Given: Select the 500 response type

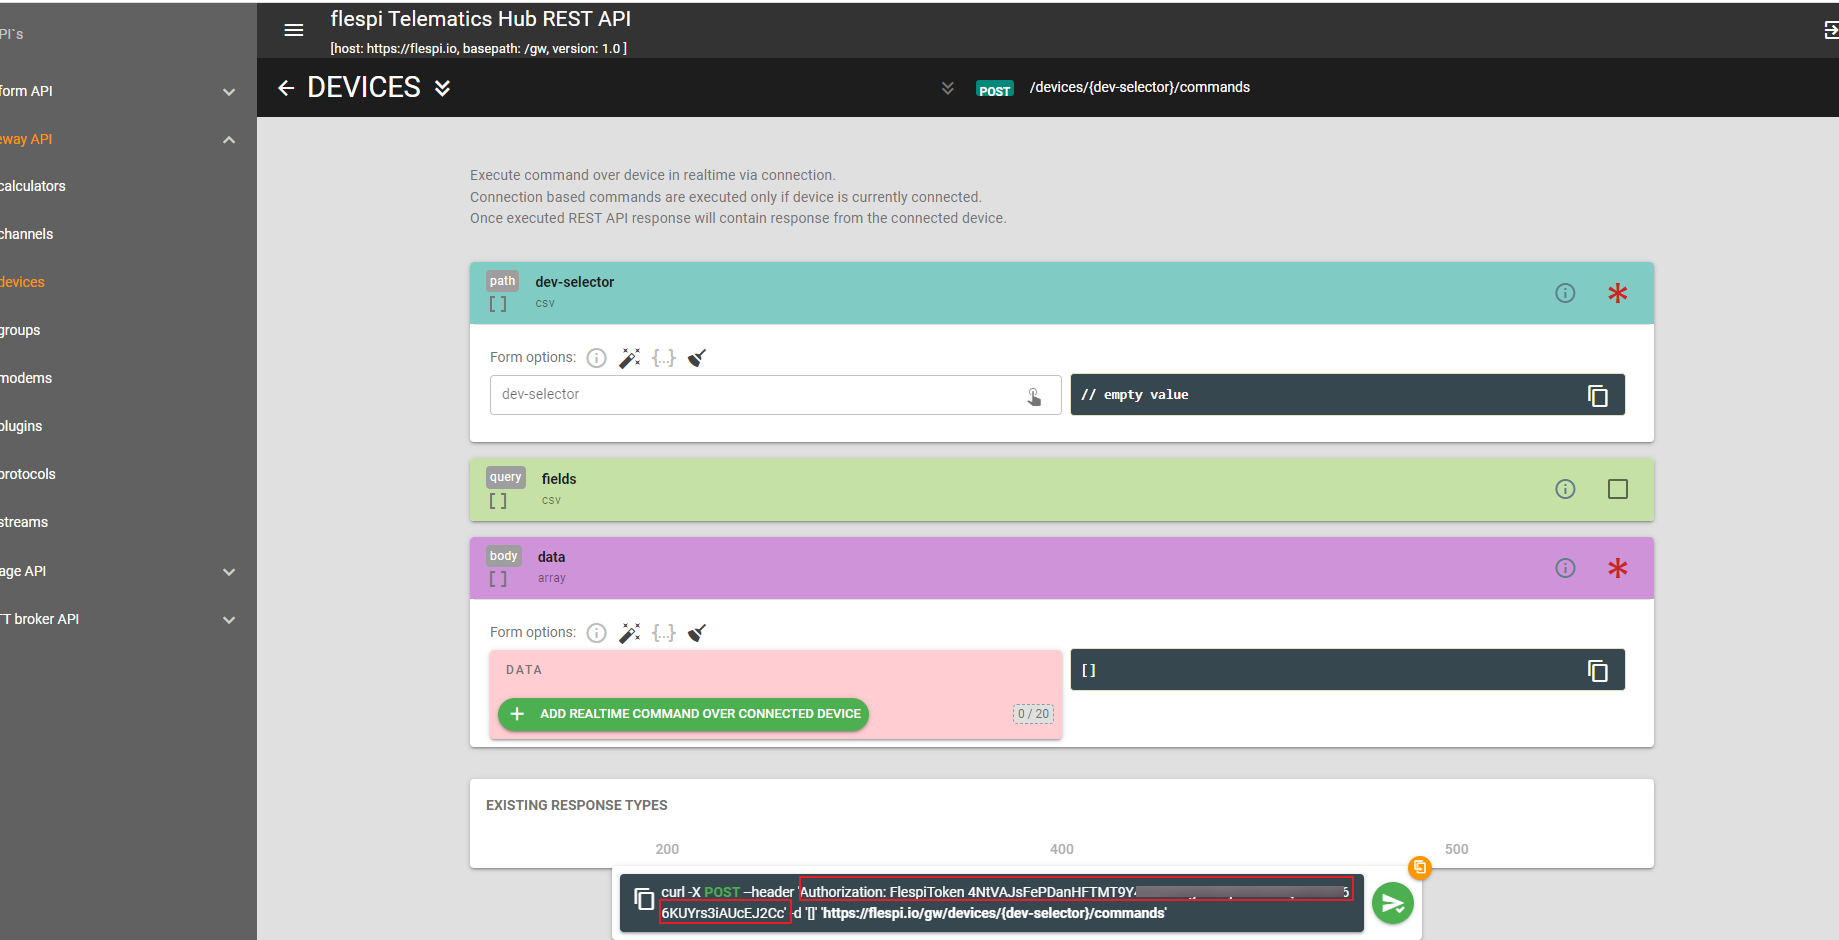Looking at the screenshot, I should point(1457,849).
